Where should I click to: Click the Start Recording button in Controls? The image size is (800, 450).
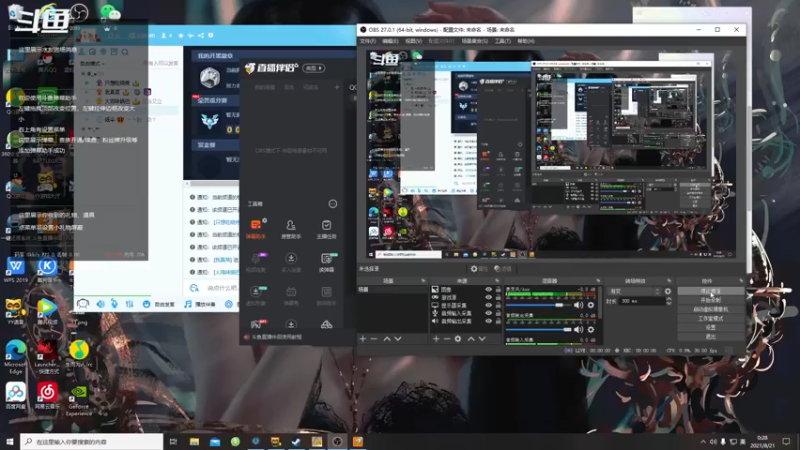tap(711, 300)
